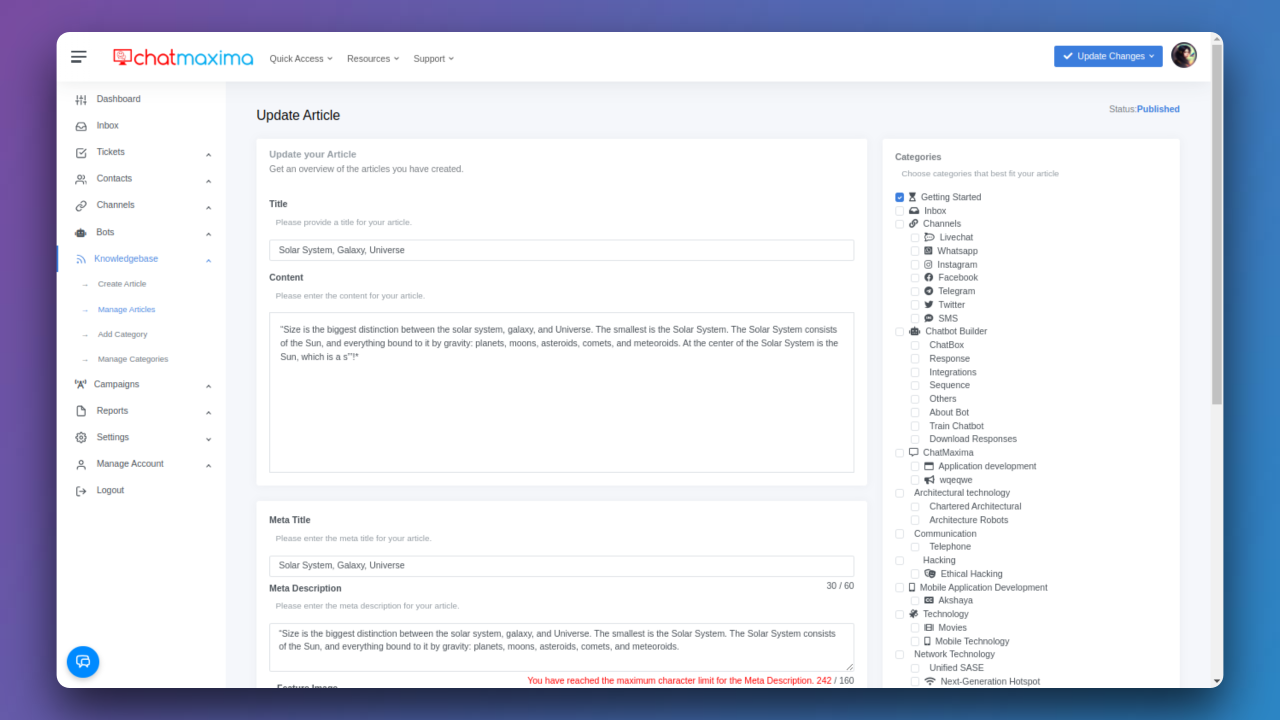The image size is (1280, 720).
Task: Open the Quick Access dropdown
Action: coord(301,59)
